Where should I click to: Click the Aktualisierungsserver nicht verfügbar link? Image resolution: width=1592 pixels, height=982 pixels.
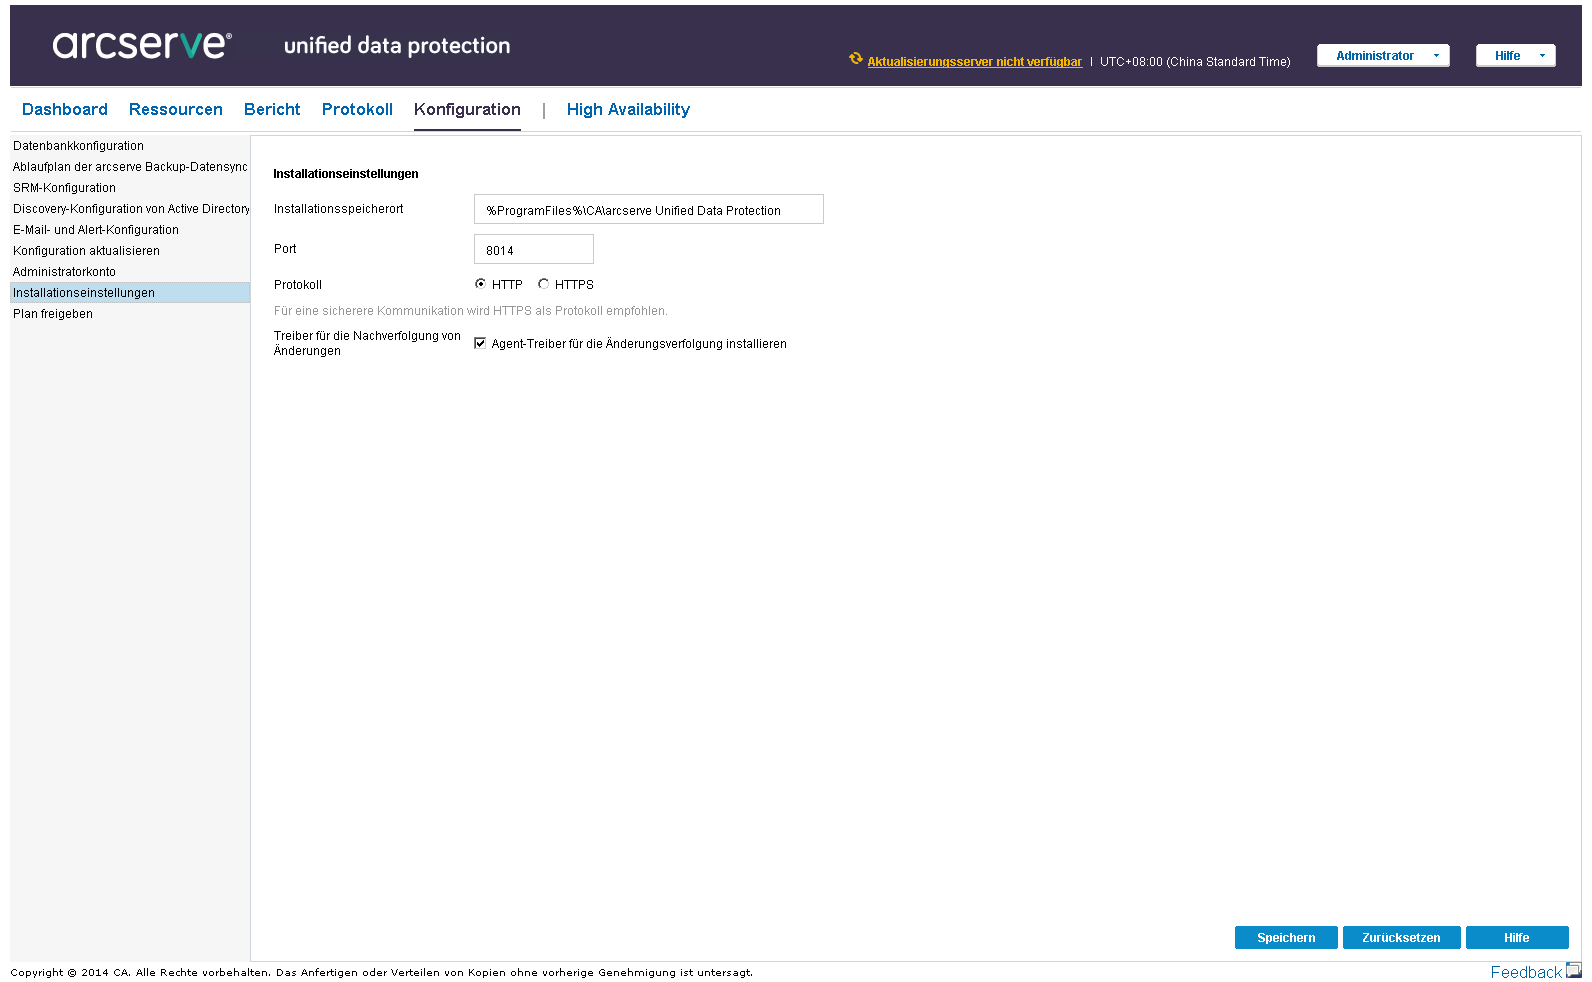[974, 62]
